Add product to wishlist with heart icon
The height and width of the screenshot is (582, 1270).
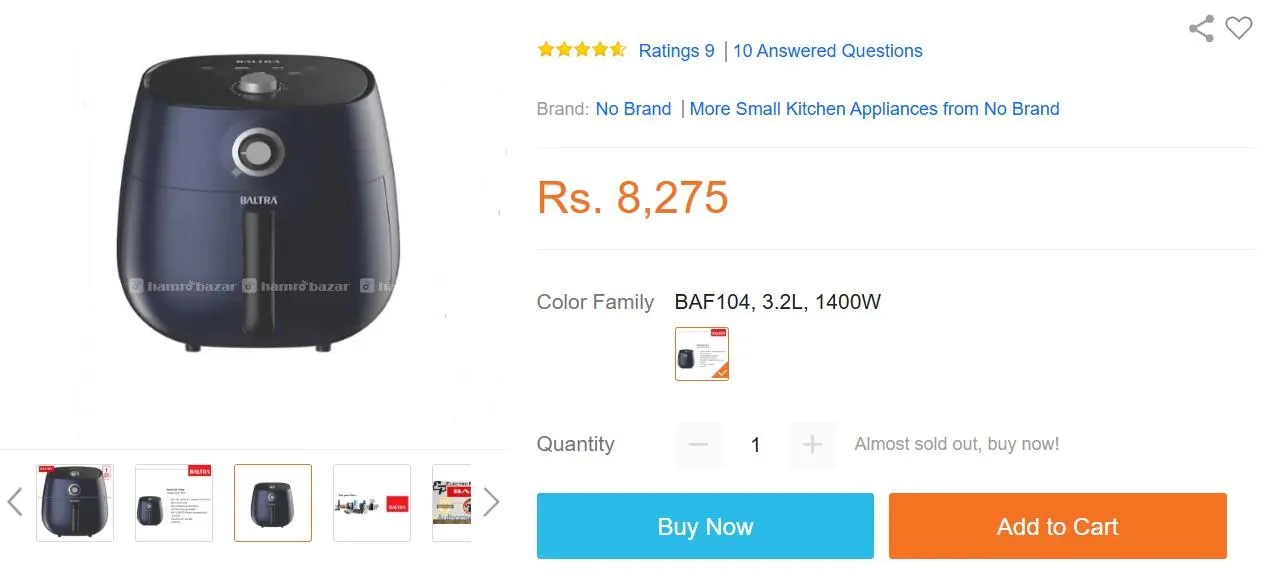tap(1239, 29)
